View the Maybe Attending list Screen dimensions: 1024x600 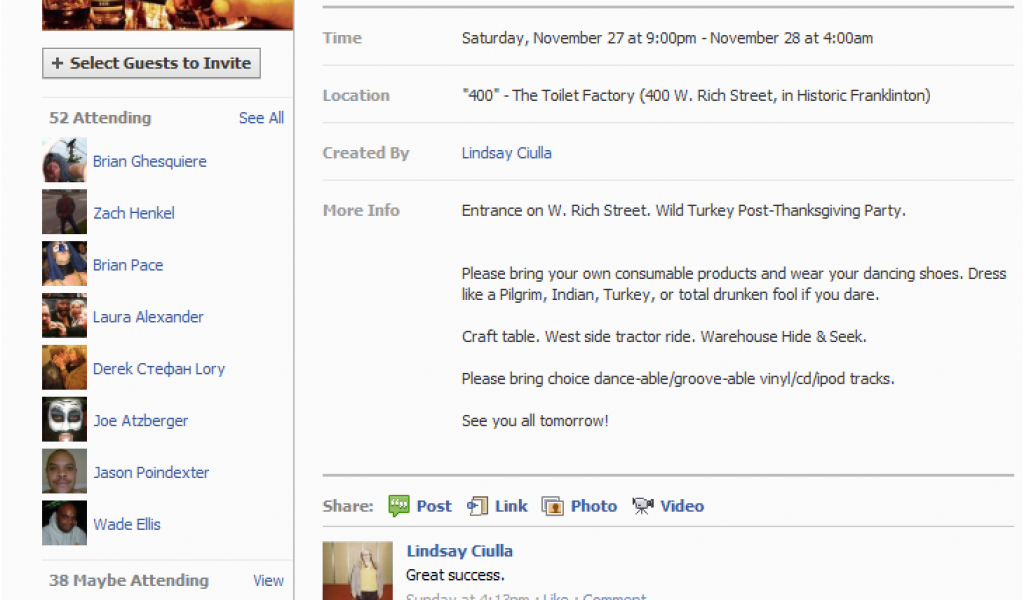pos(268,580)
